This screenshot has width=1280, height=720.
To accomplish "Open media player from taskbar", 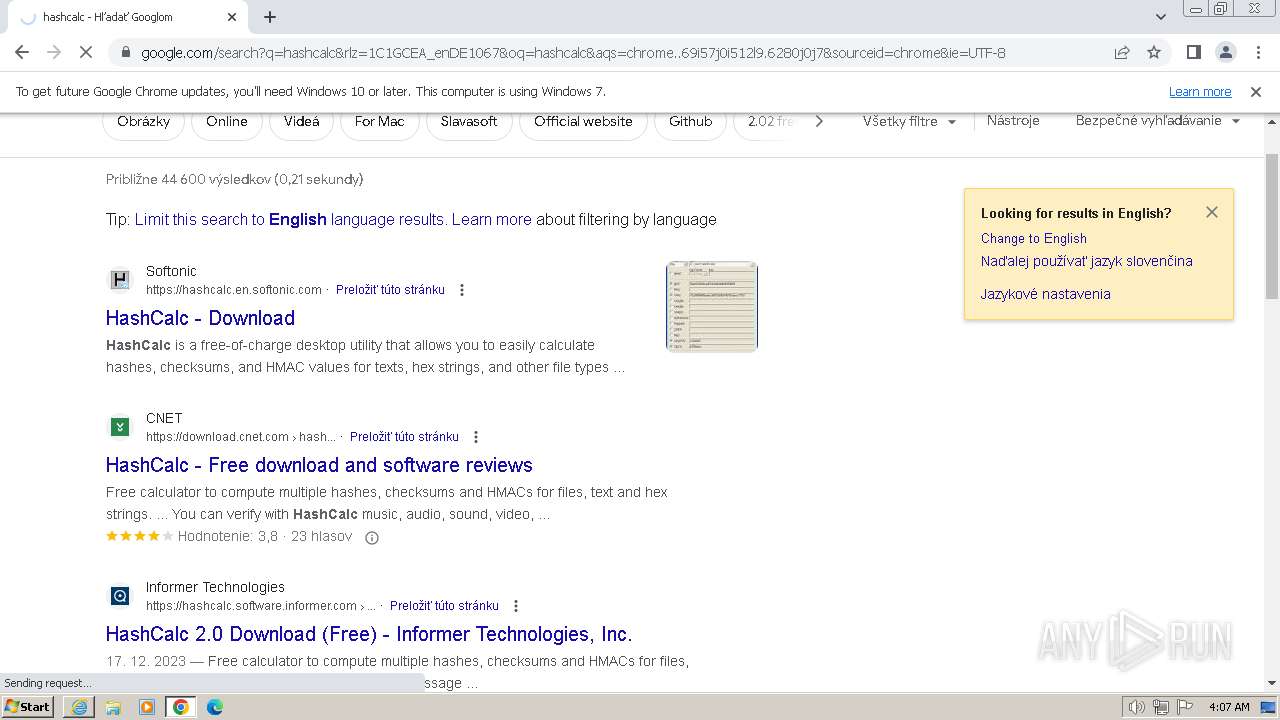I will tap(147, 707).
